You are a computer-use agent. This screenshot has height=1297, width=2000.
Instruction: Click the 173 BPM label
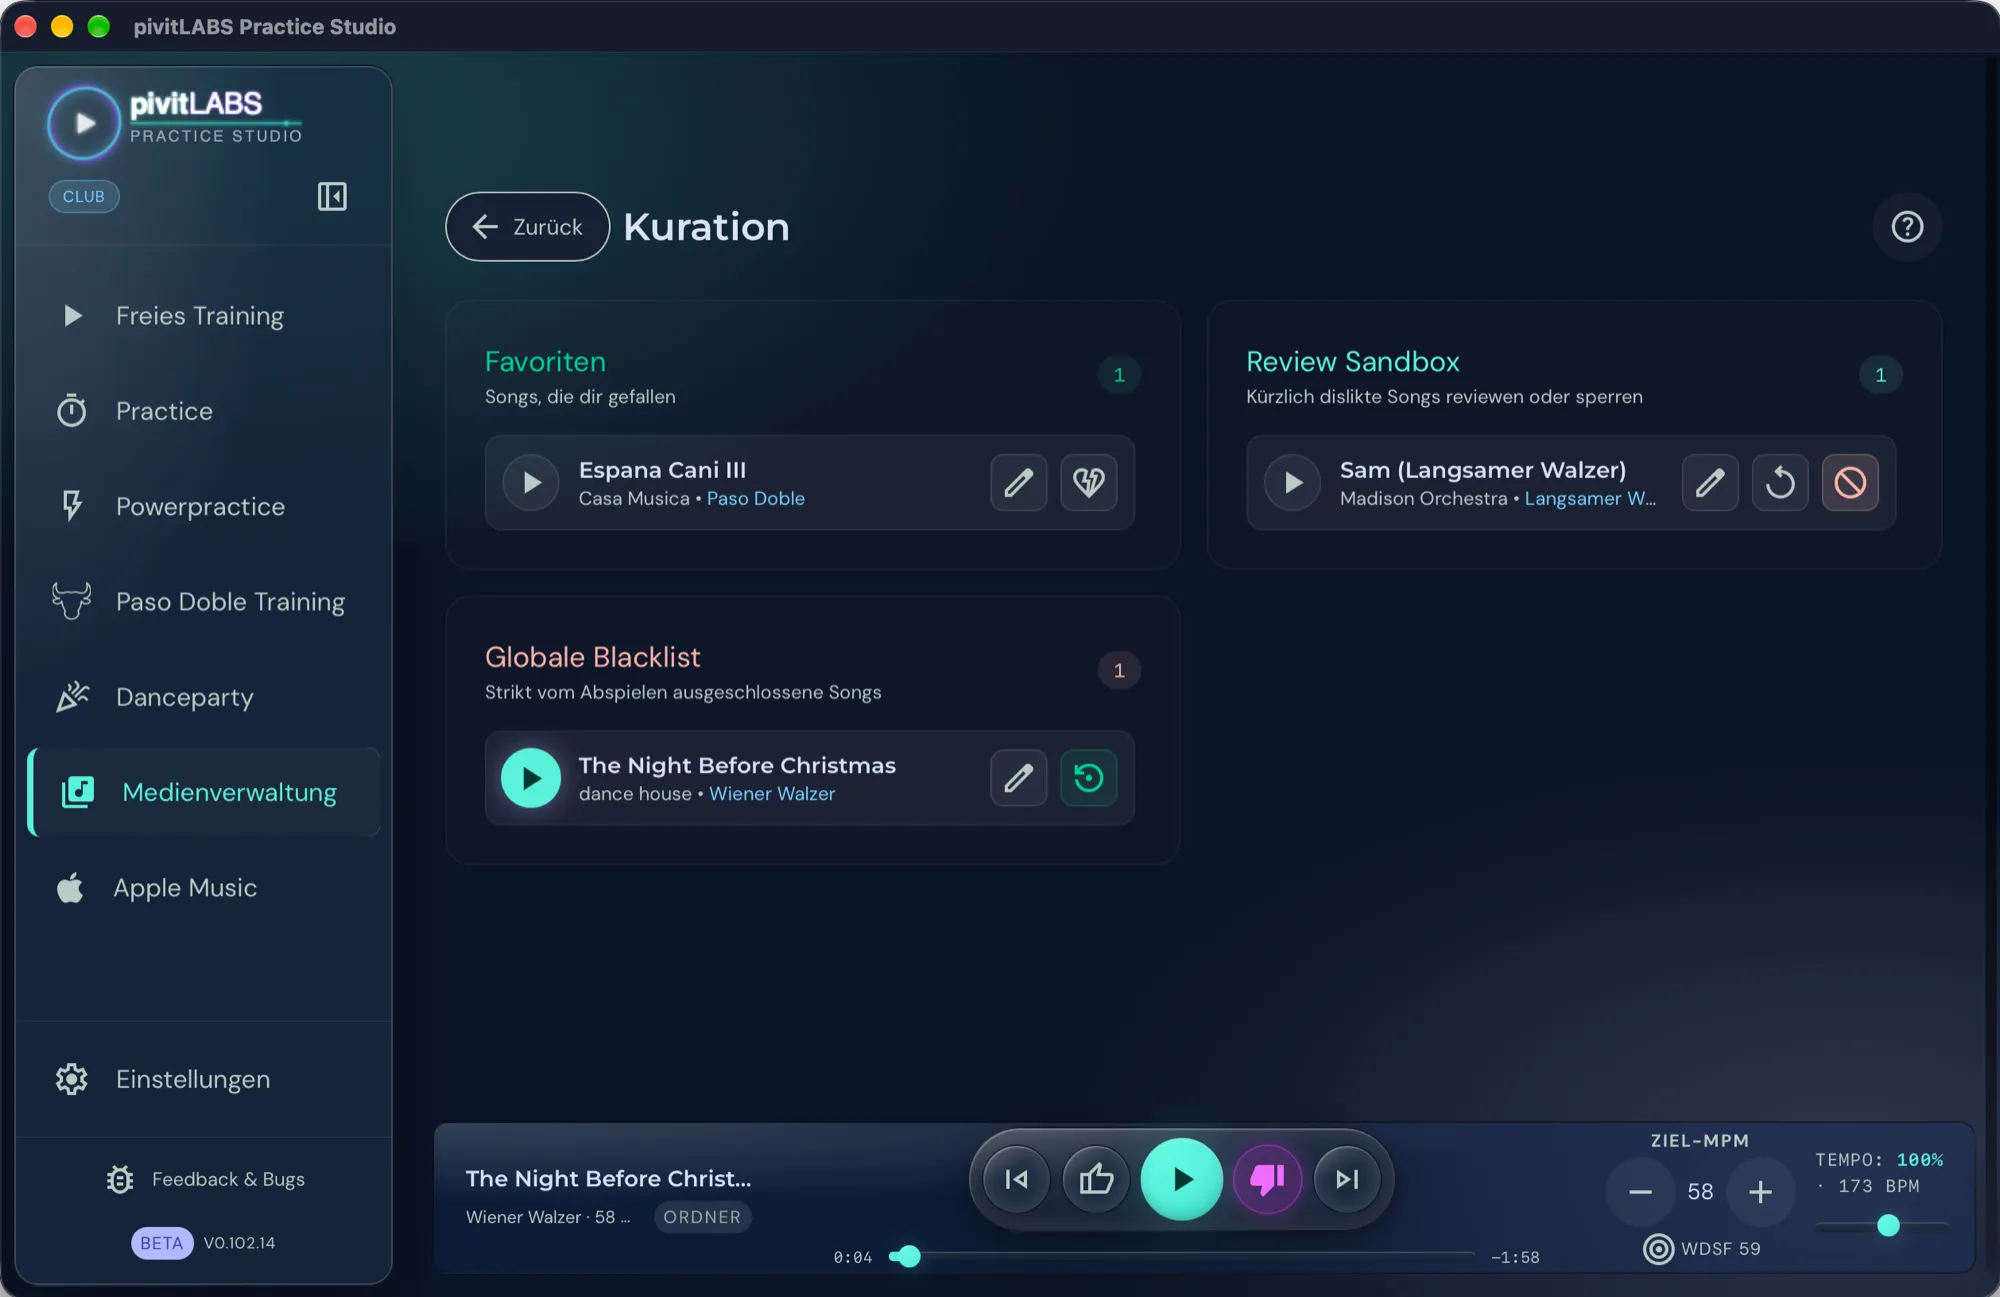[x=1878, y=1186]
